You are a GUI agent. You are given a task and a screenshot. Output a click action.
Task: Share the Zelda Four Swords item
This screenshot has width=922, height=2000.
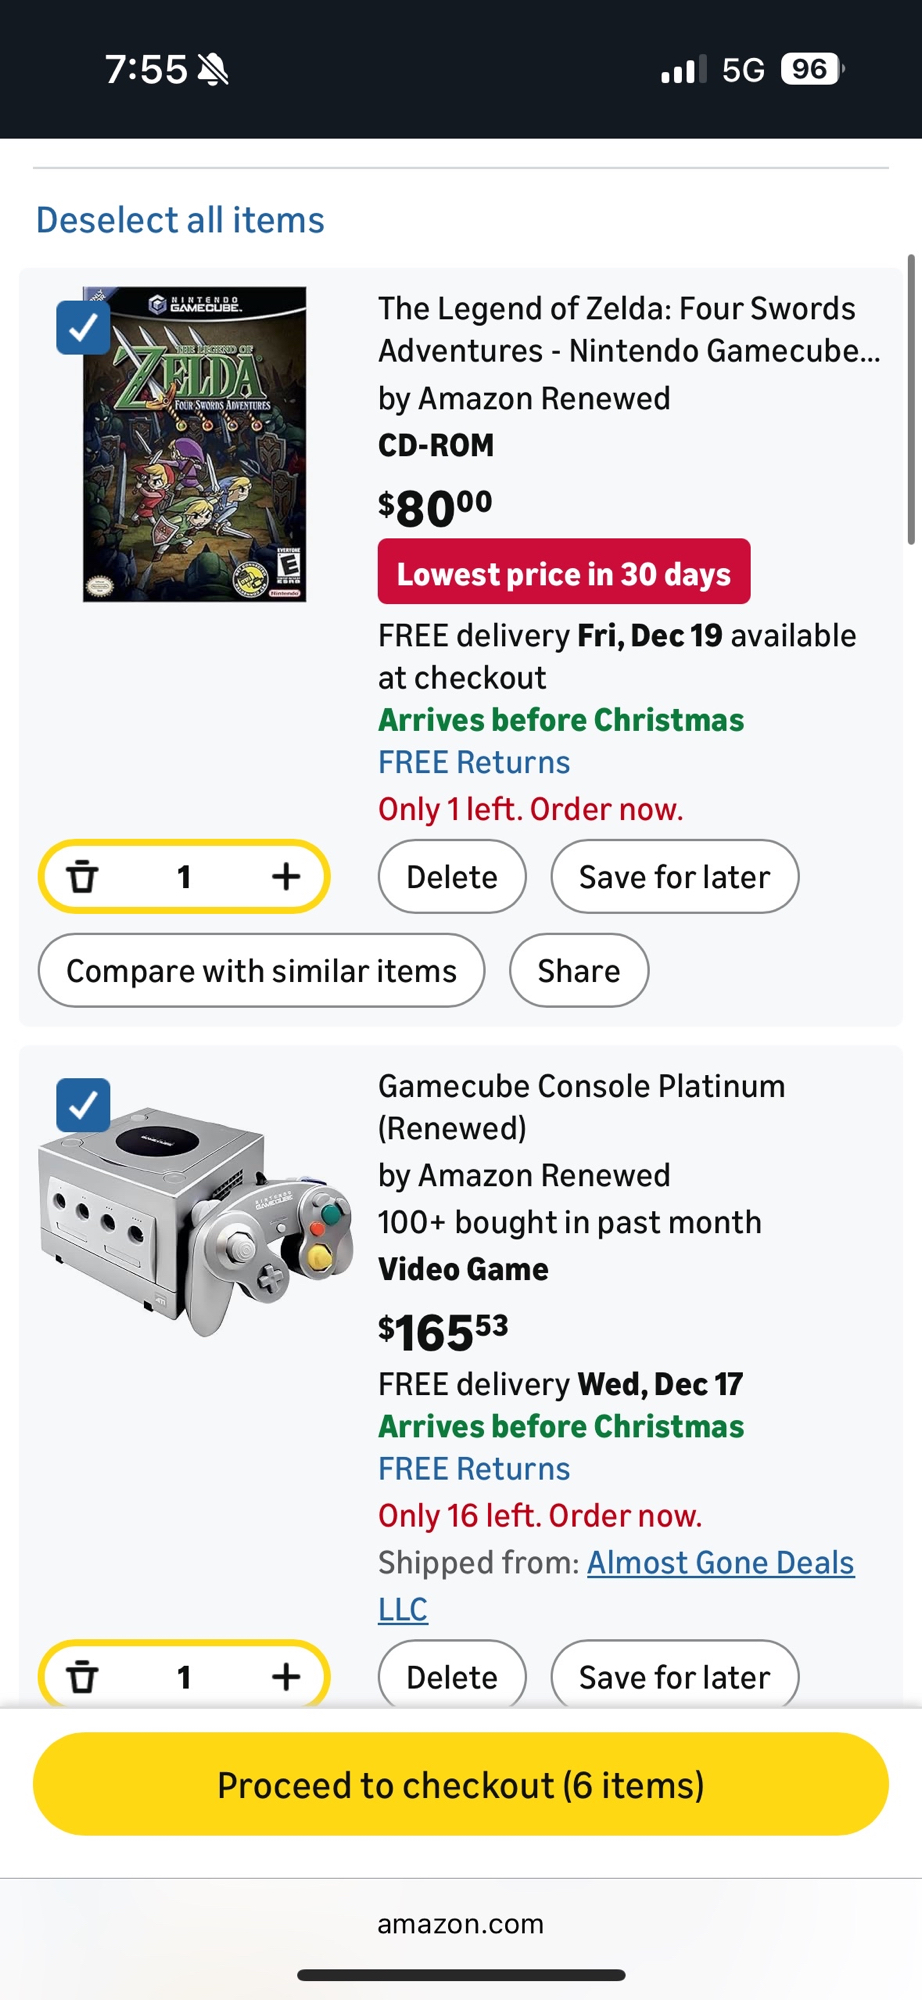[578, 971]
